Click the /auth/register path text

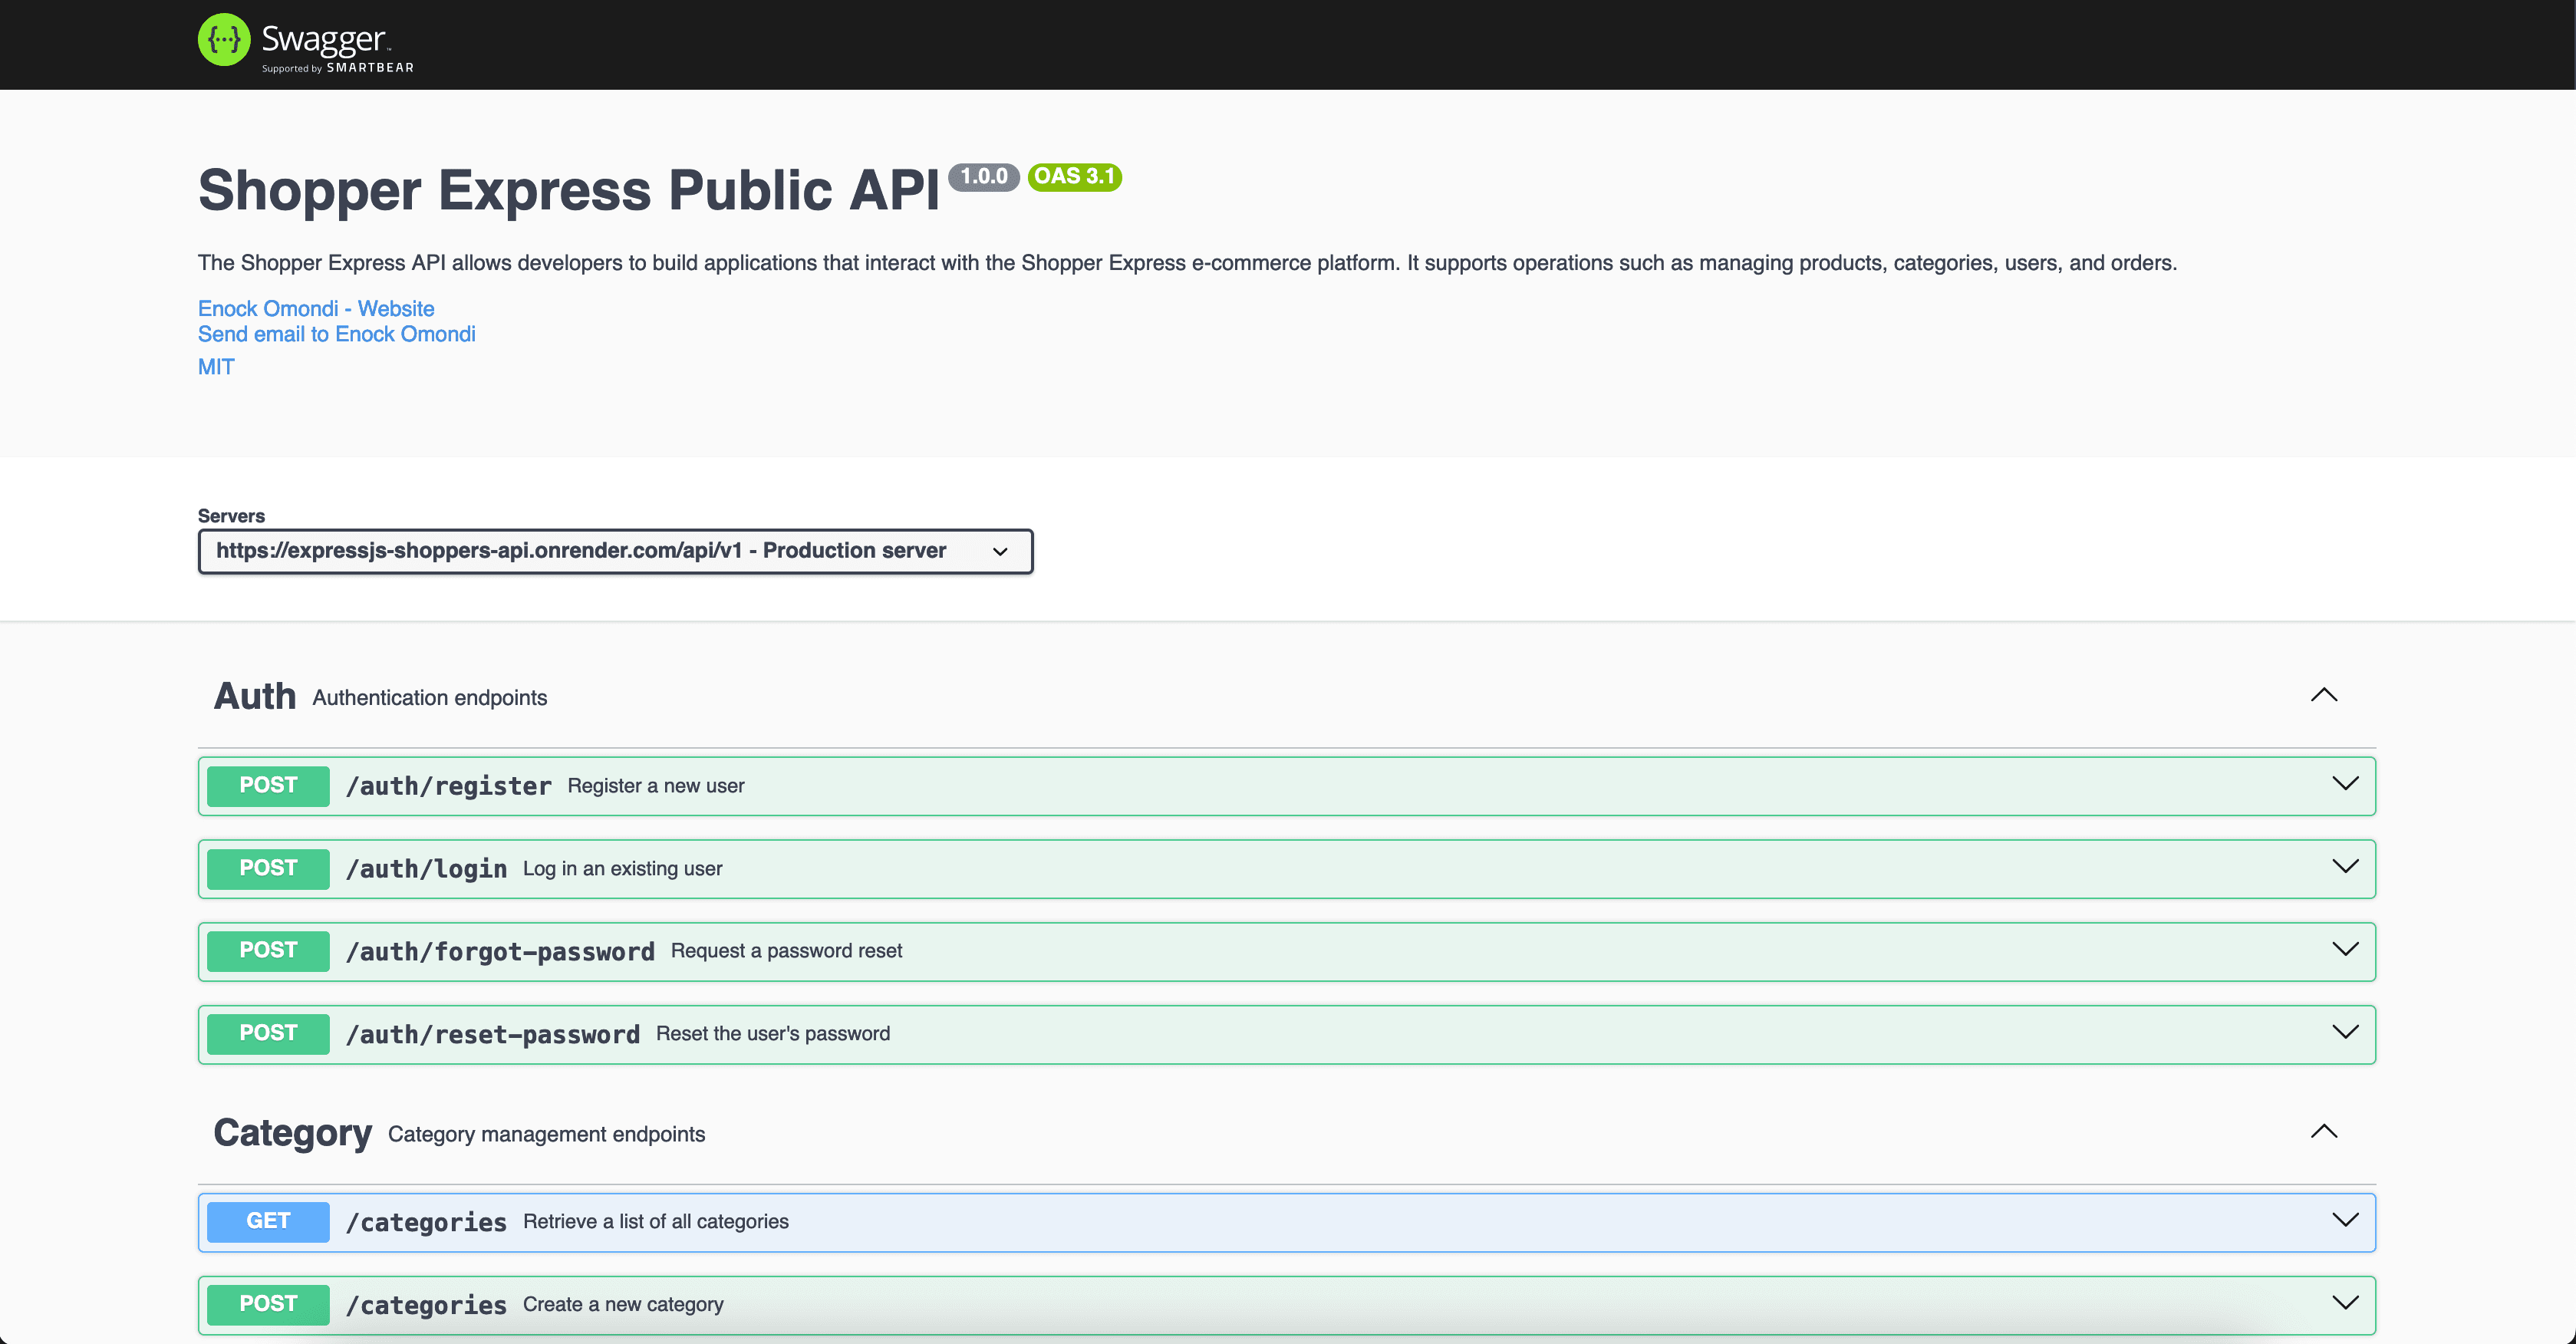(448, 787)
